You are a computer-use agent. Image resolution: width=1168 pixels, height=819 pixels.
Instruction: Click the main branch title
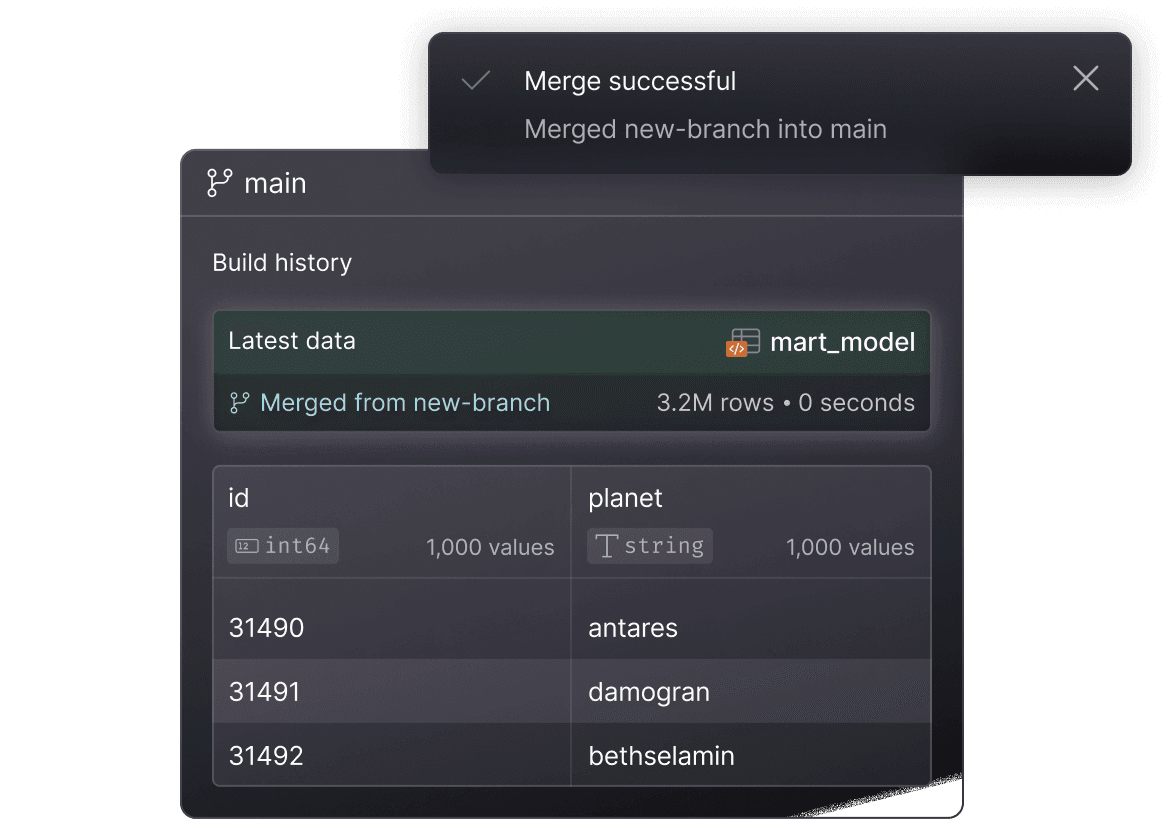pyautogui.click(x=275, y=184)
